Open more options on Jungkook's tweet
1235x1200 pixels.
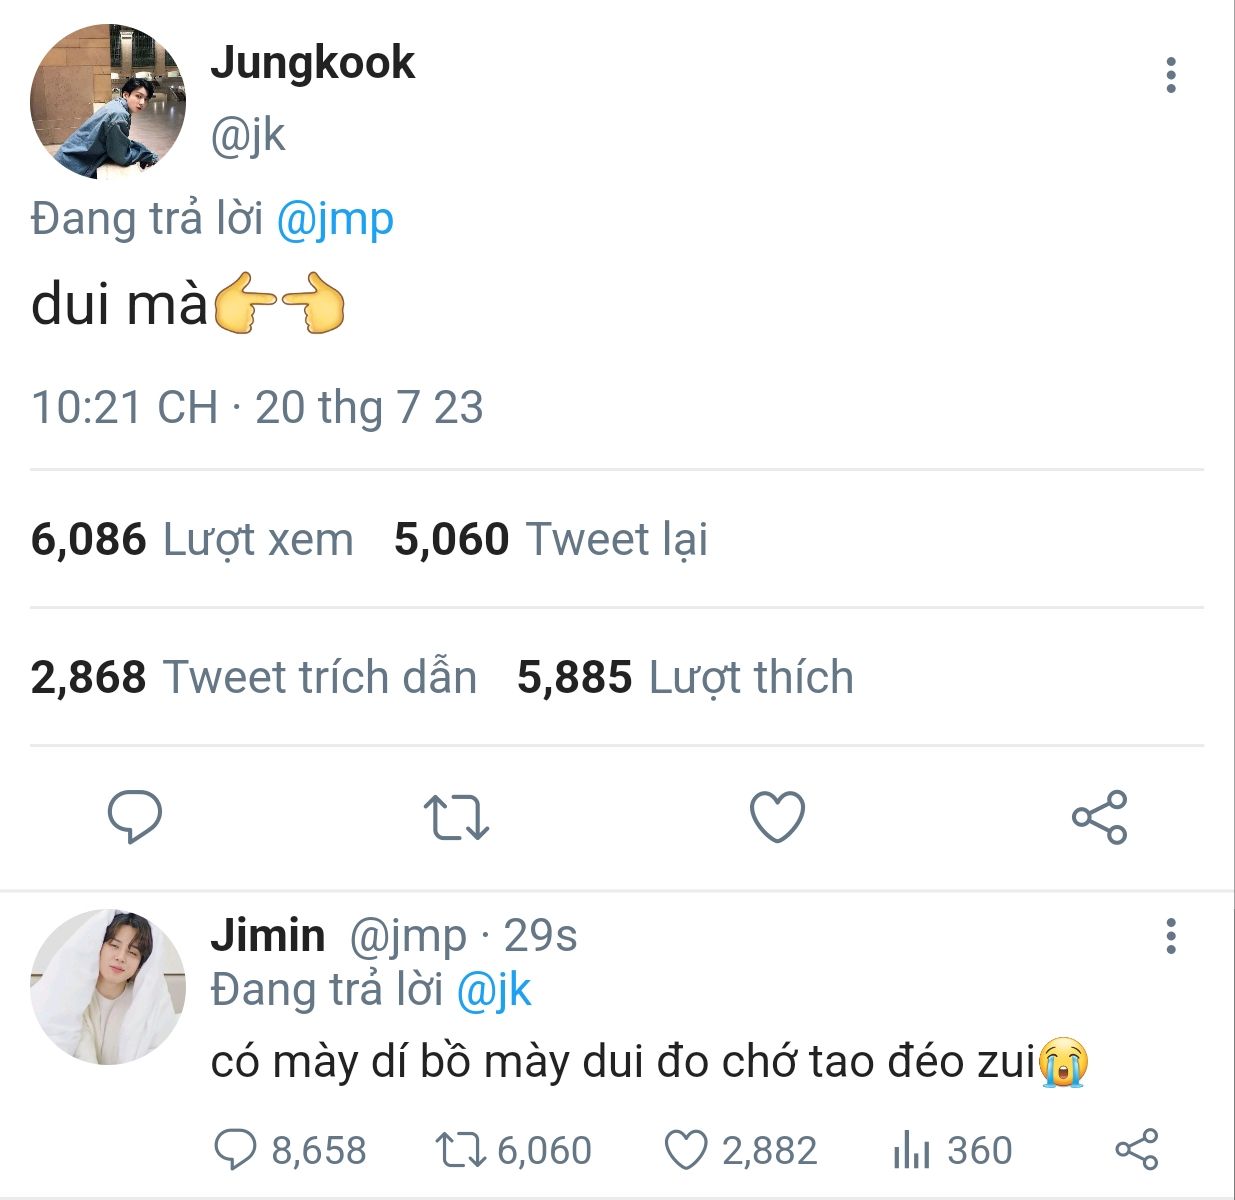tap(1171, 76)
